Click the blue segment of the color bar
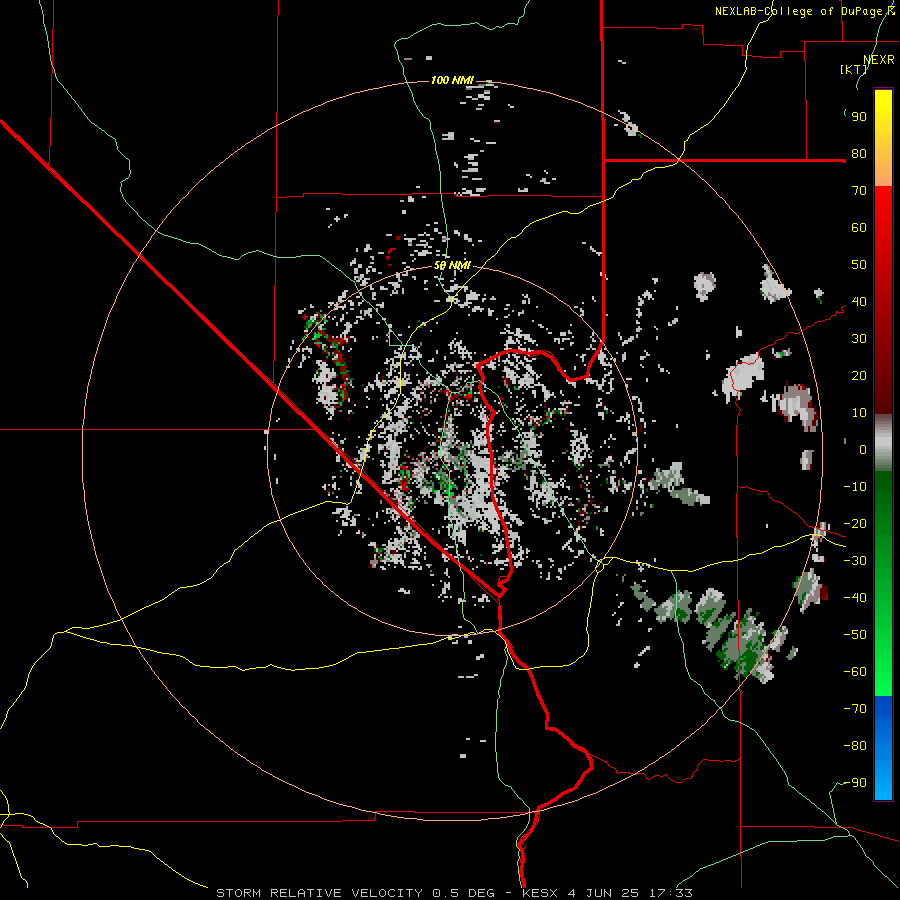 coord(883,748)
